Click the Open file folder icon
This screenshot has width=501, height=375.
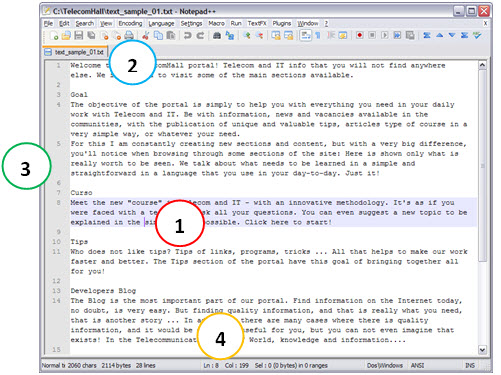pyautogui.click(x=66, y=35)
